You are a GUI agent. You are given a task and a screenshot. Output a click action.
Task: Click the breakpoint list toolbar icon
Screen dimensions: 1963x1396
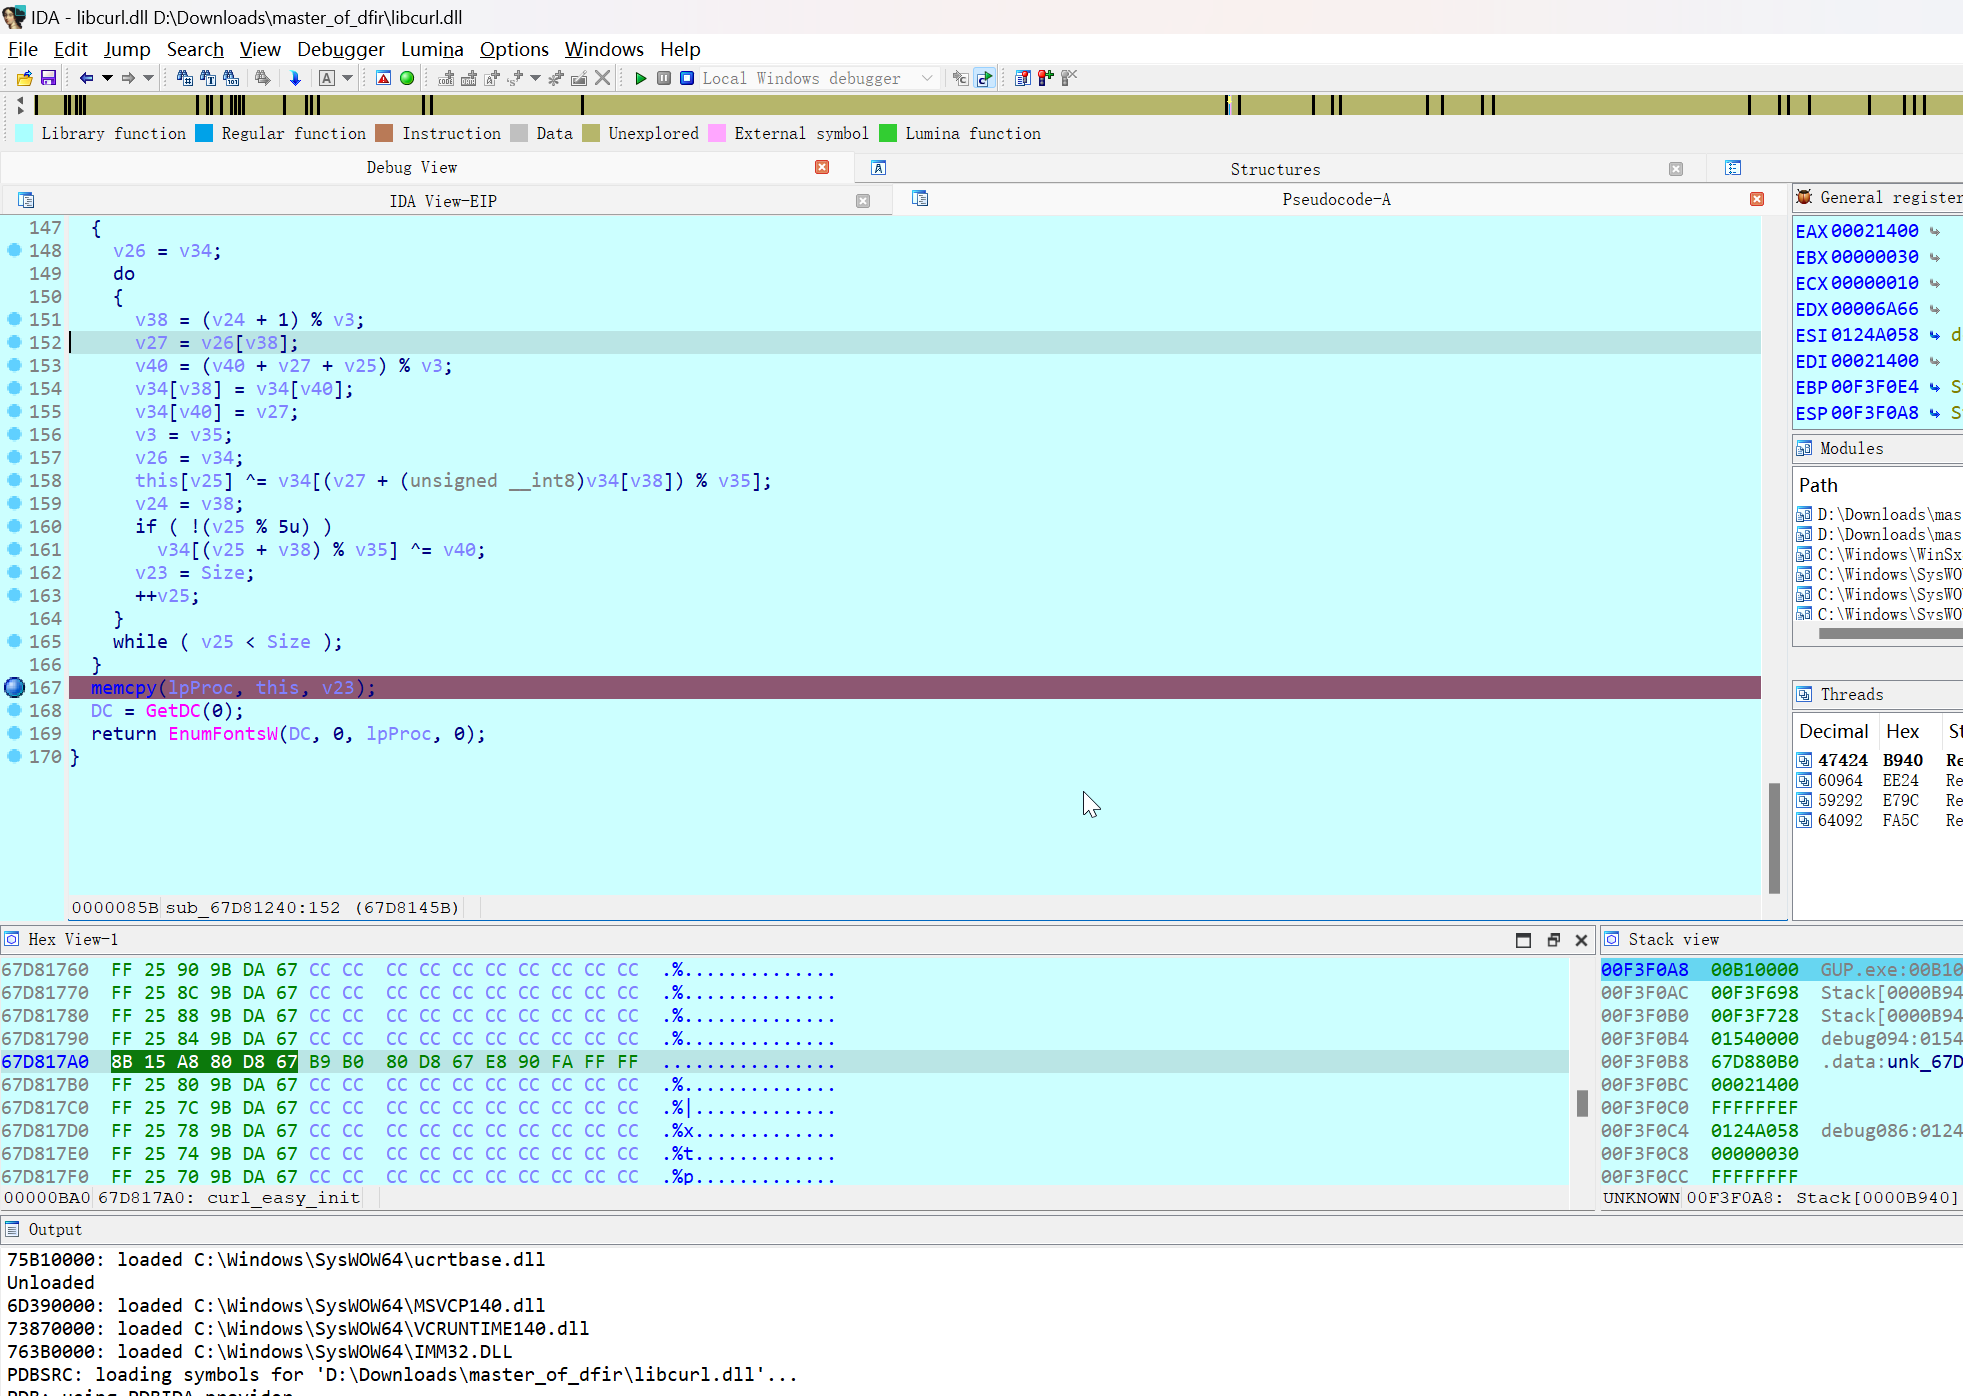click(1023, 78)
